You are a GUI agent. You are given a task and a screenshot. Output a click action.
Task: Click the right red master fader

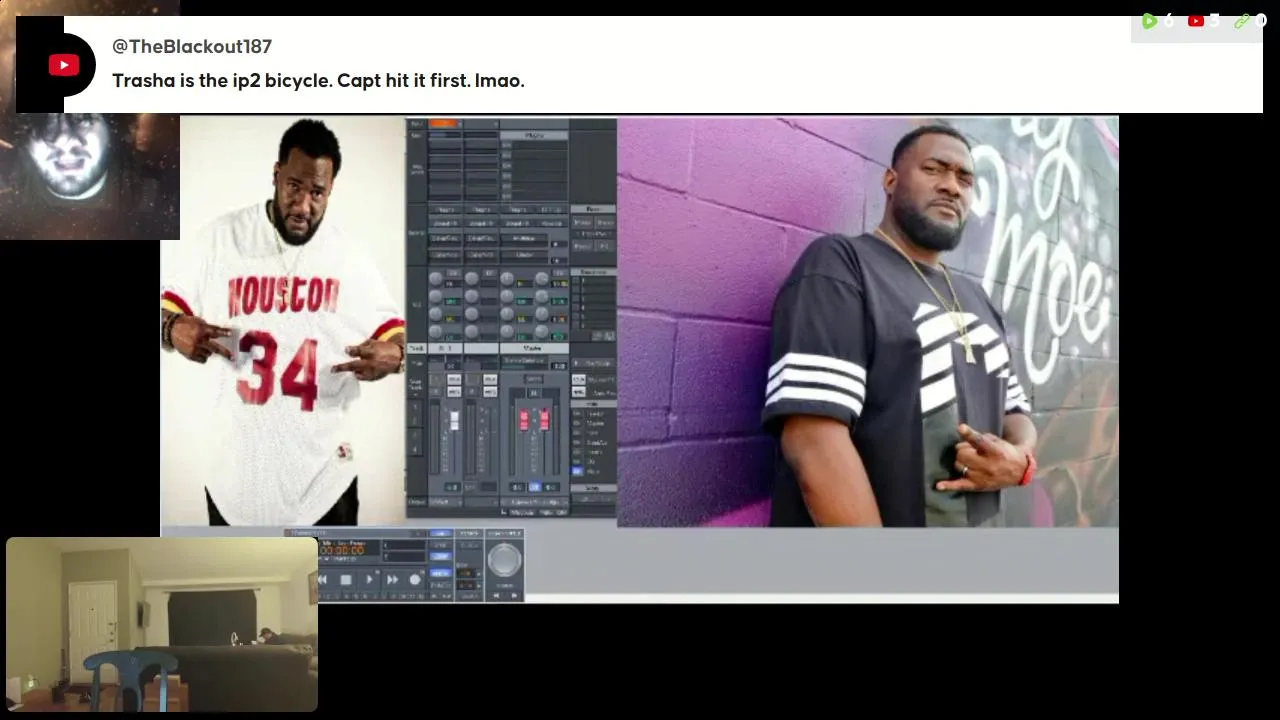[x=544, y=420]
